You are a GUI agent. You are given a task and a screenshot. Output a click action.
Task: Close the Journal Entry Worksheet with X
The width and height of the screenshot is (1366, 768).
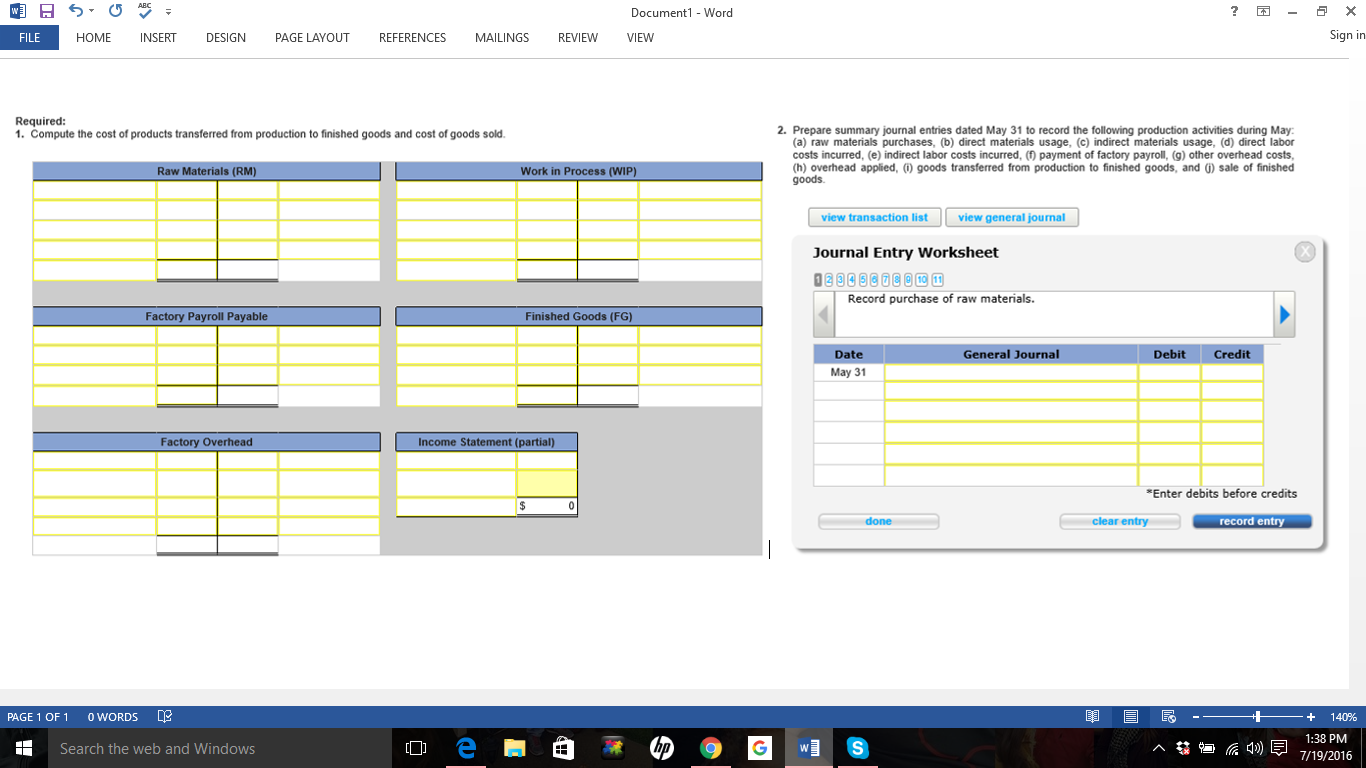click(x=1304, y=252)
